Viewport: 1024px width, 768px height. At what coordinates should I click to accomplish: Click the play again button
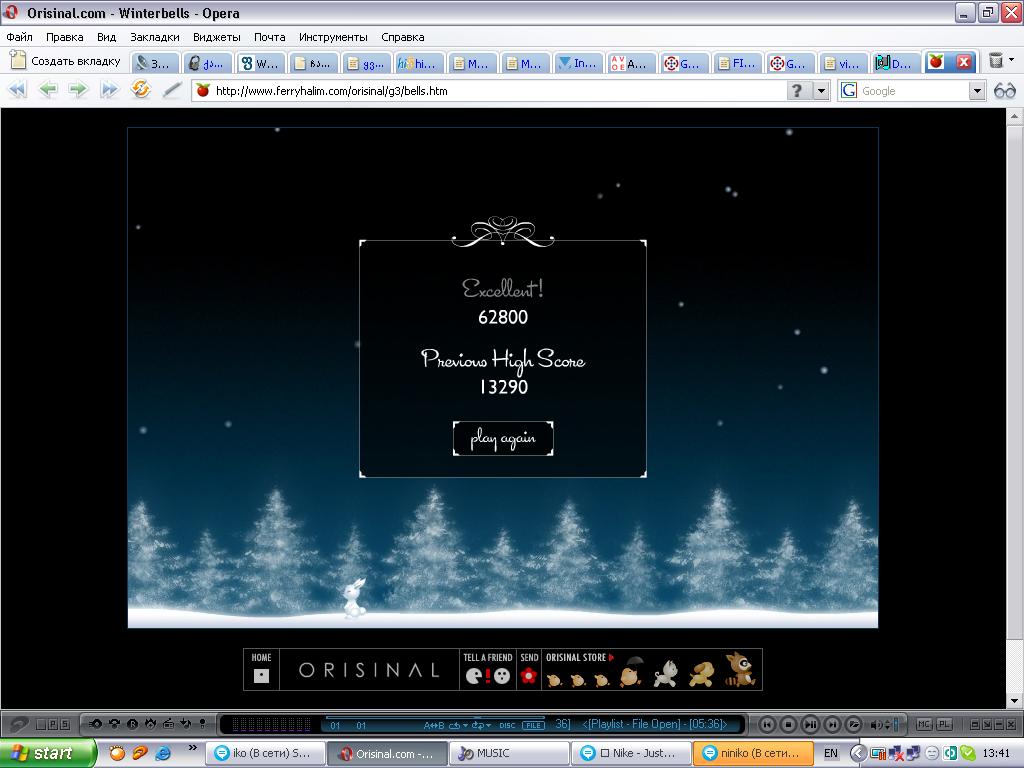pos(503,438)
